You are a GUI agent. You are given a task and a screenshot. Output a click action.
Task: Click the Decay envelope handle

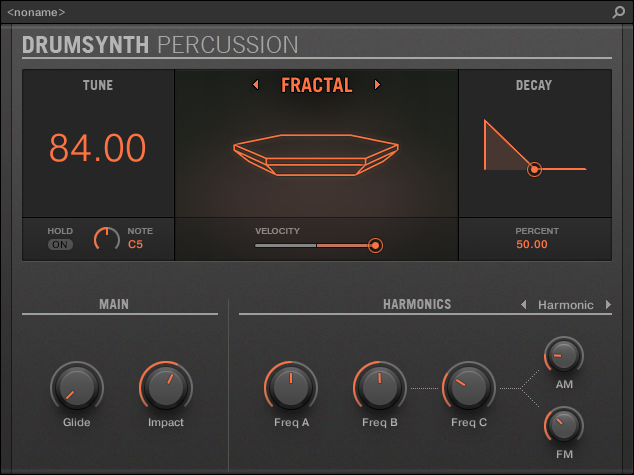pos(535,170)
